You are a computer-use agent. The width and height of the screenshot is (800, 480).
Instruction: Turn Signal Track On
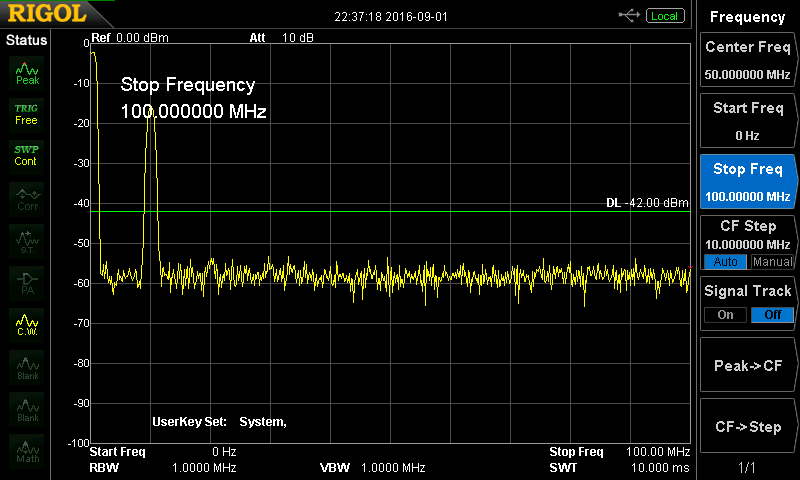tap(725, 315)
